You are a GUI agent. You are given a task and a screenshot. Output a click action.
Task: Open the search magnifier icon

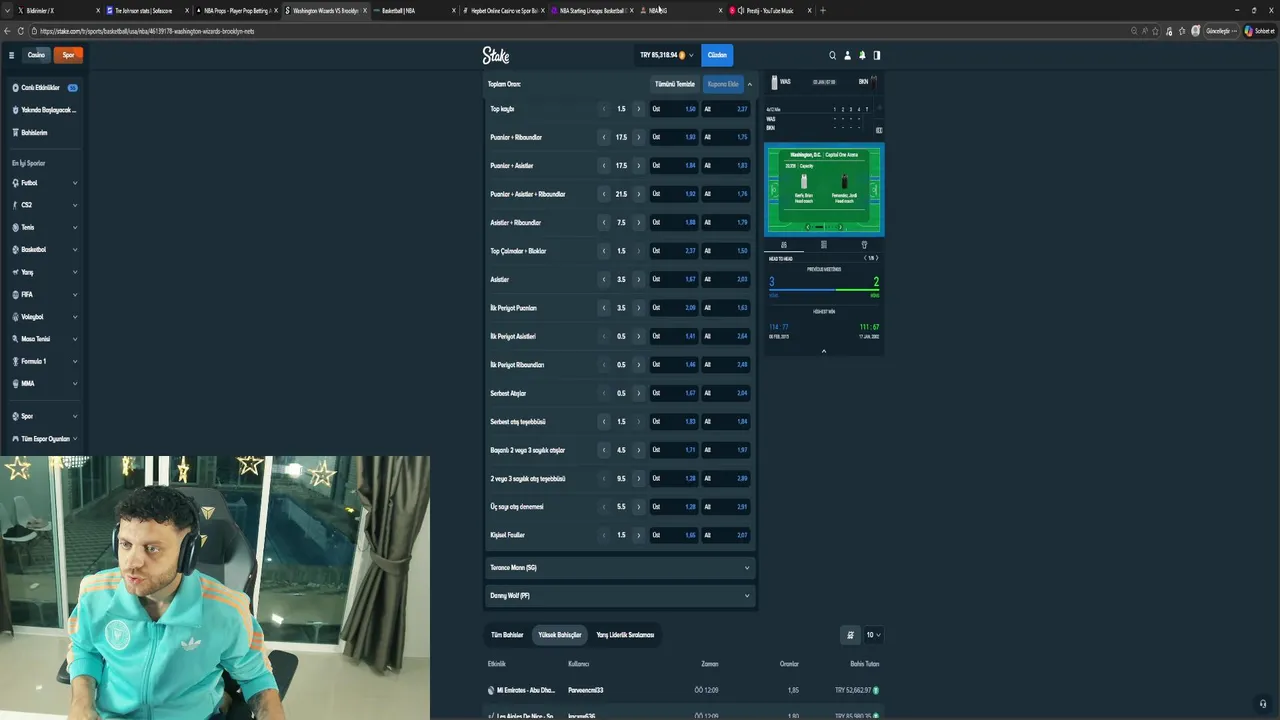832,55
